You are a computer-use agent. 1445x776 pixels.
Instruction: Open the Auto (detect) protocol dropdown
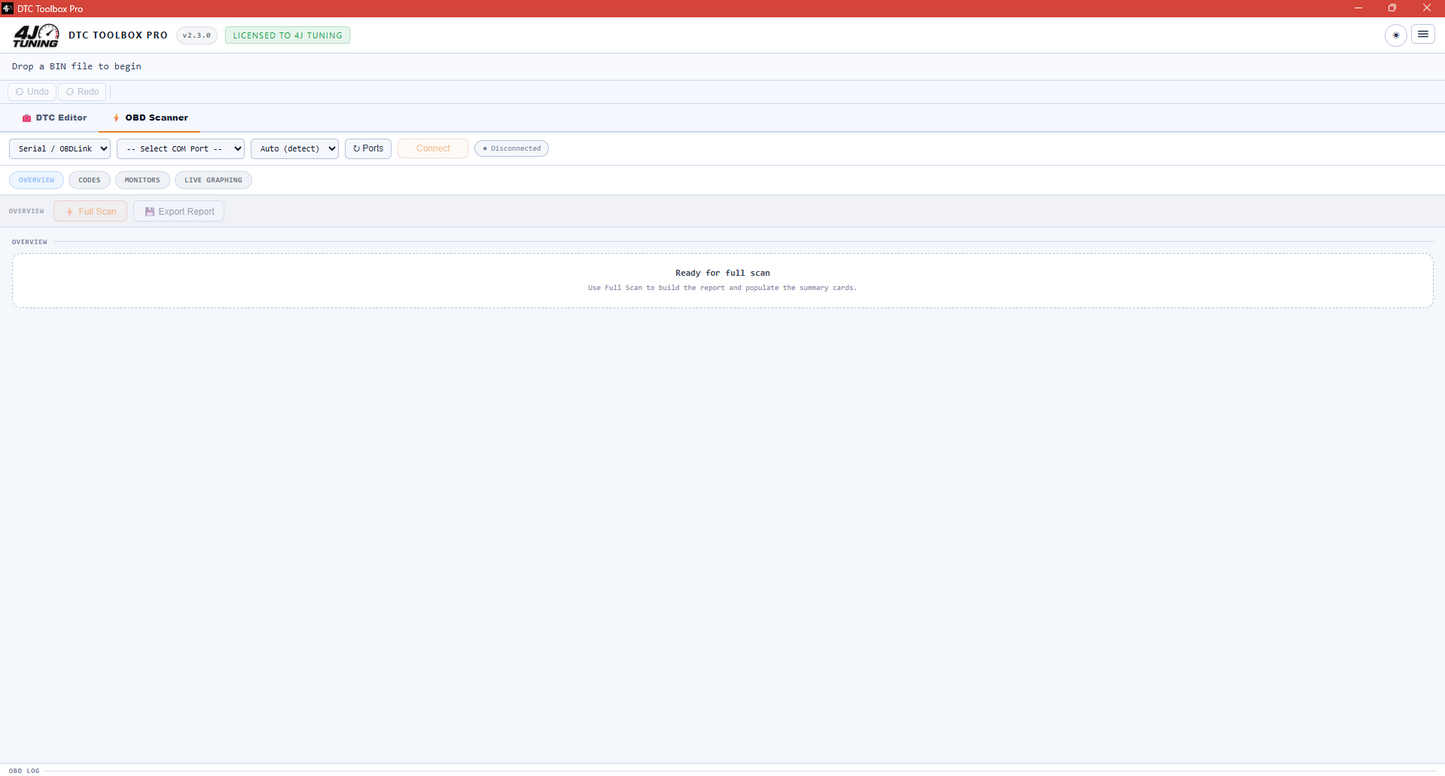coord(295,148)
